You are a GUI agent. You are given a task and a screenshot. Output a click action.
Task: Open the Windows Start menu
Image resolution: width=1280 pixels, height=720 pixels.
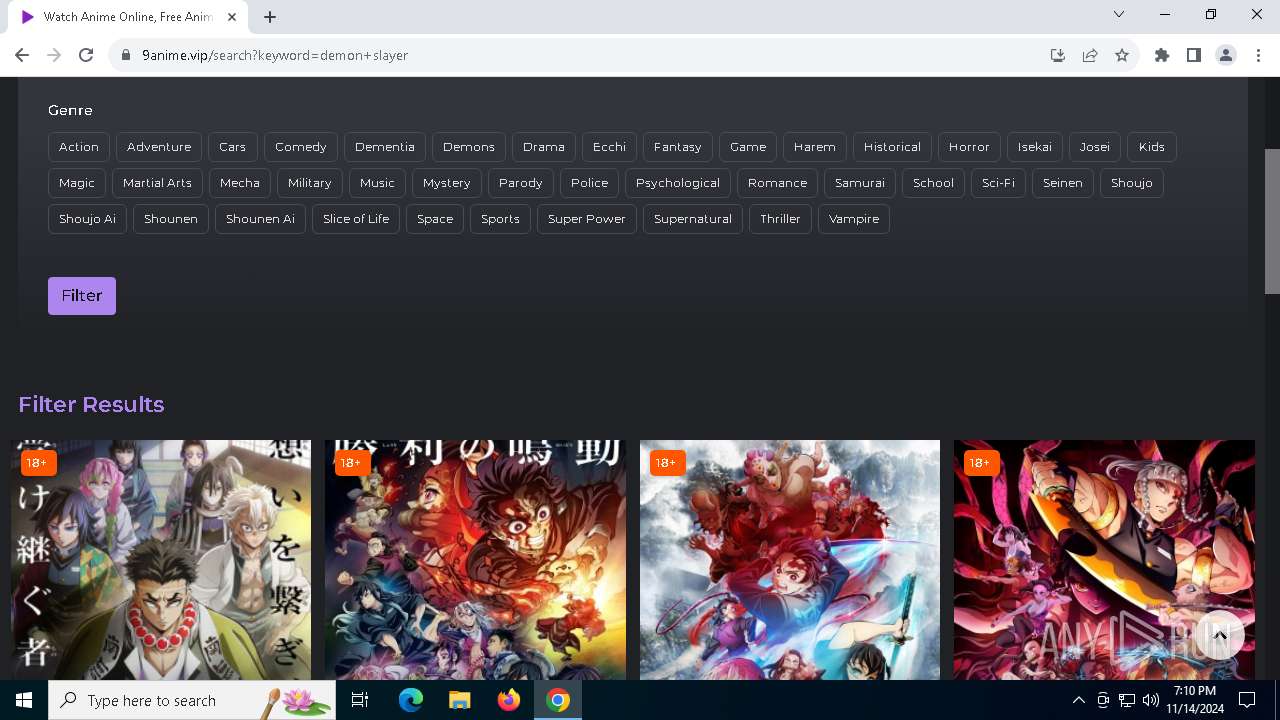coord(24,700)
